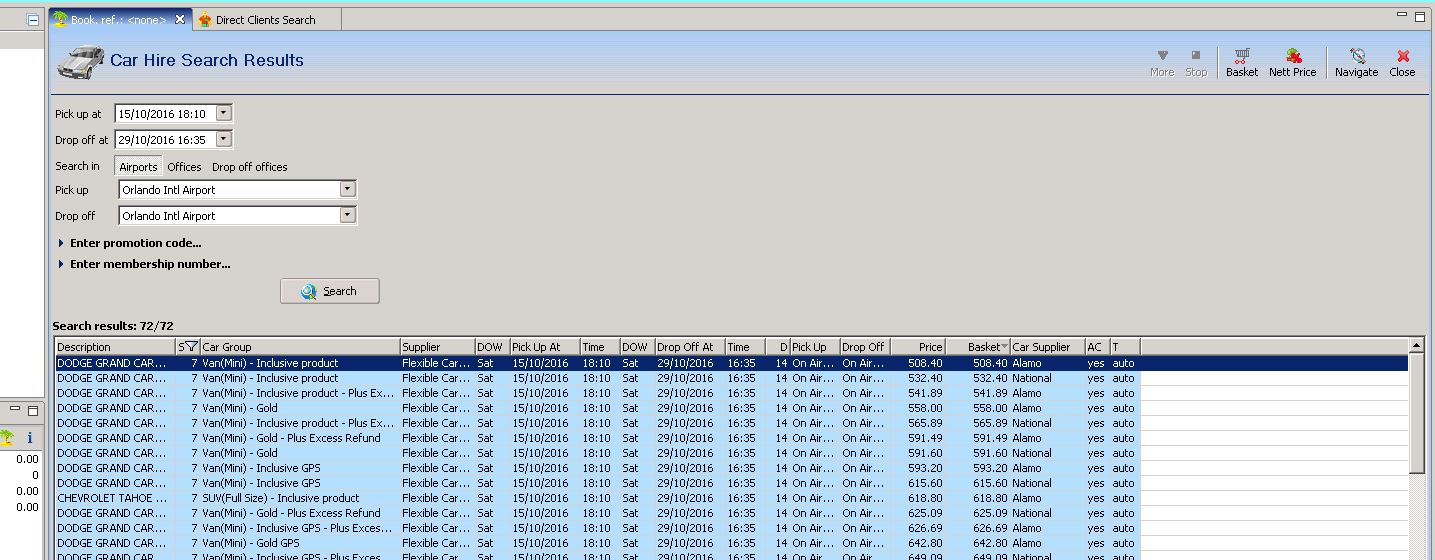
Task: Expand Enter membership number section
Action: point(149,265)
